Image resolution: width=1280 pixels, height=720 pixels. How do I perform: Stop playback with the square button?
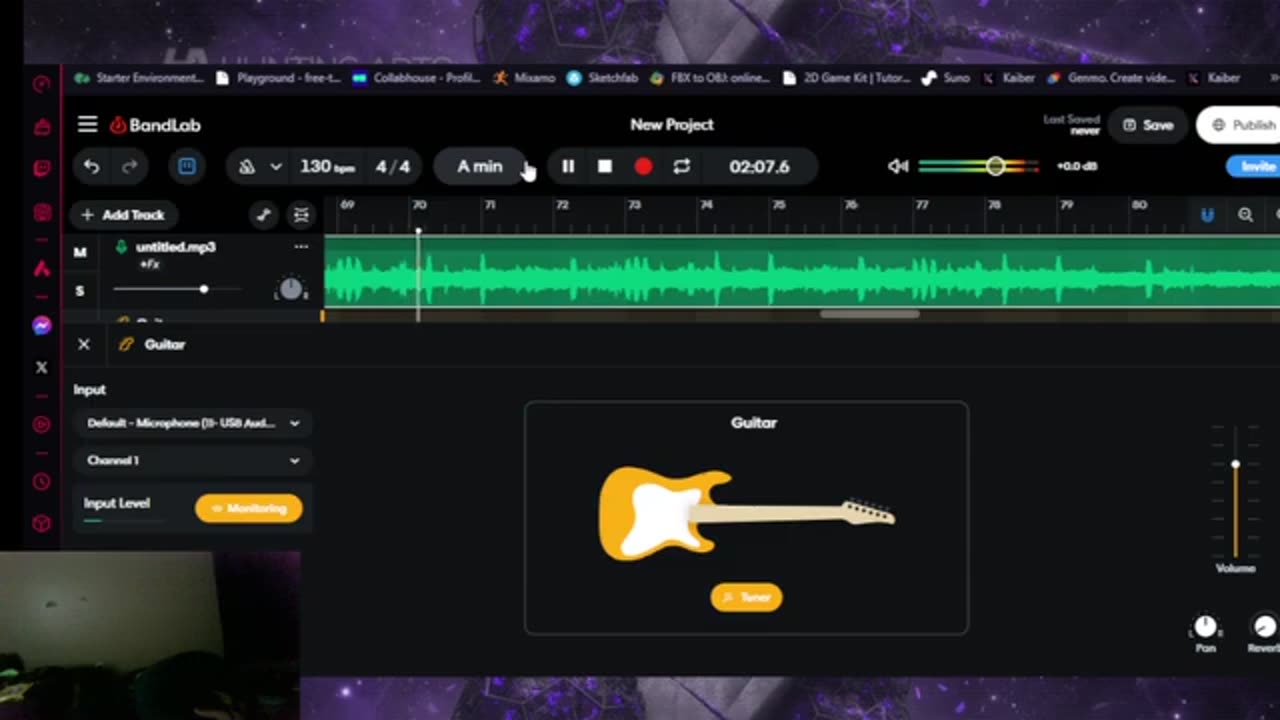pyautogui.click(x=605, y=167)
